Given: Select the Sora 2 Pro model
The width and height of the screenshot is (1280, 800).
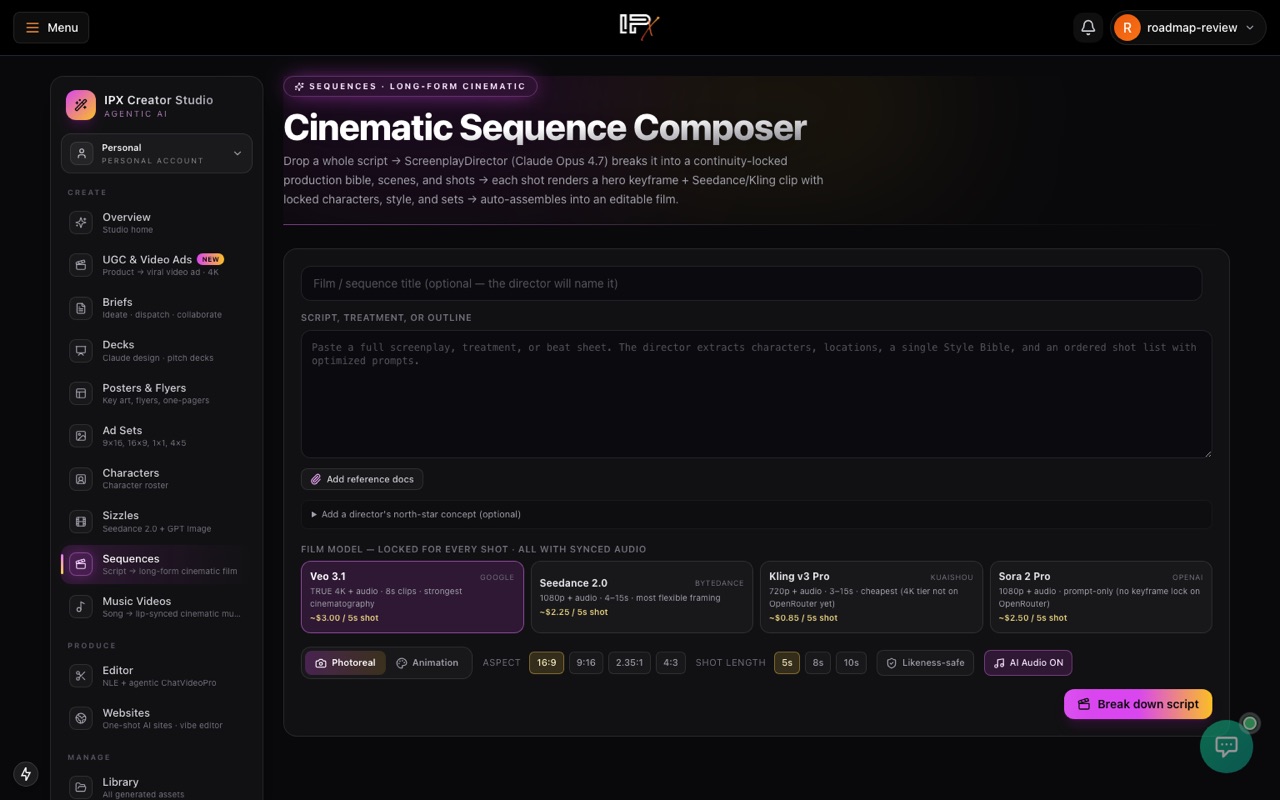Looking at the screenshot, I should coord(1101,597).
